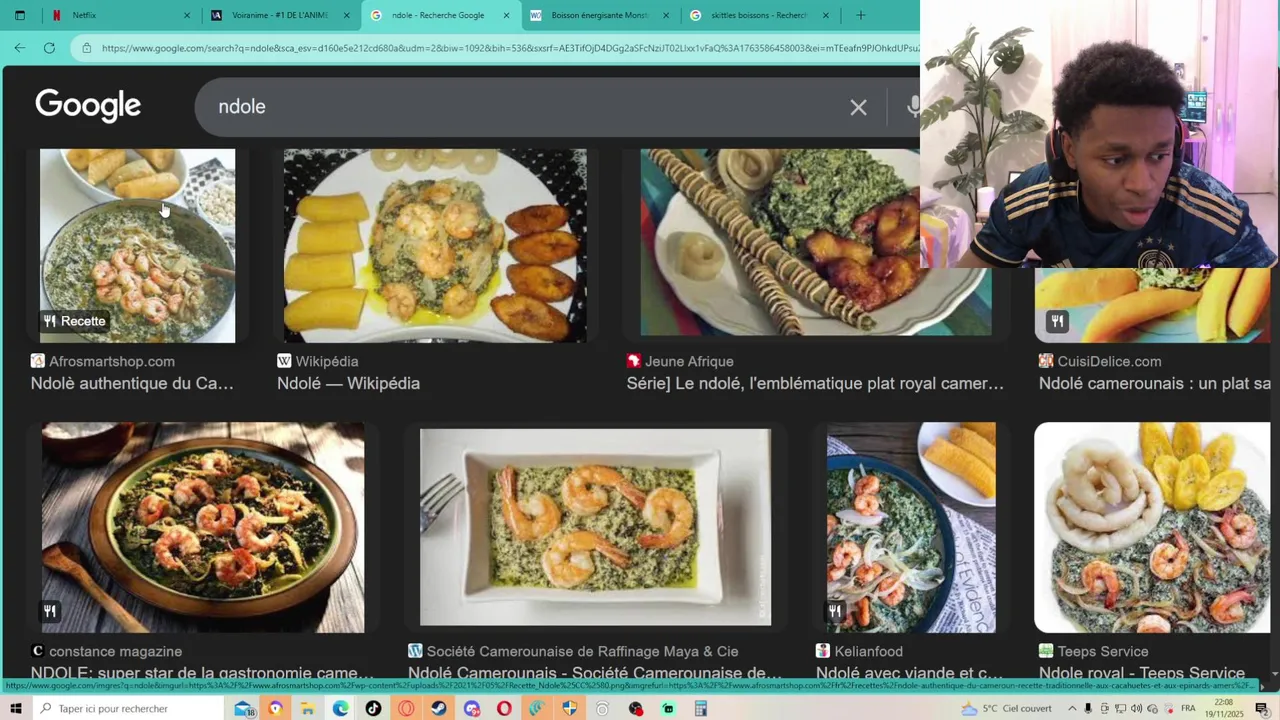The width and height of the screenshot is (1280, 720).
Task: Clear the Google search query
Action: click(x=858, y=107)
